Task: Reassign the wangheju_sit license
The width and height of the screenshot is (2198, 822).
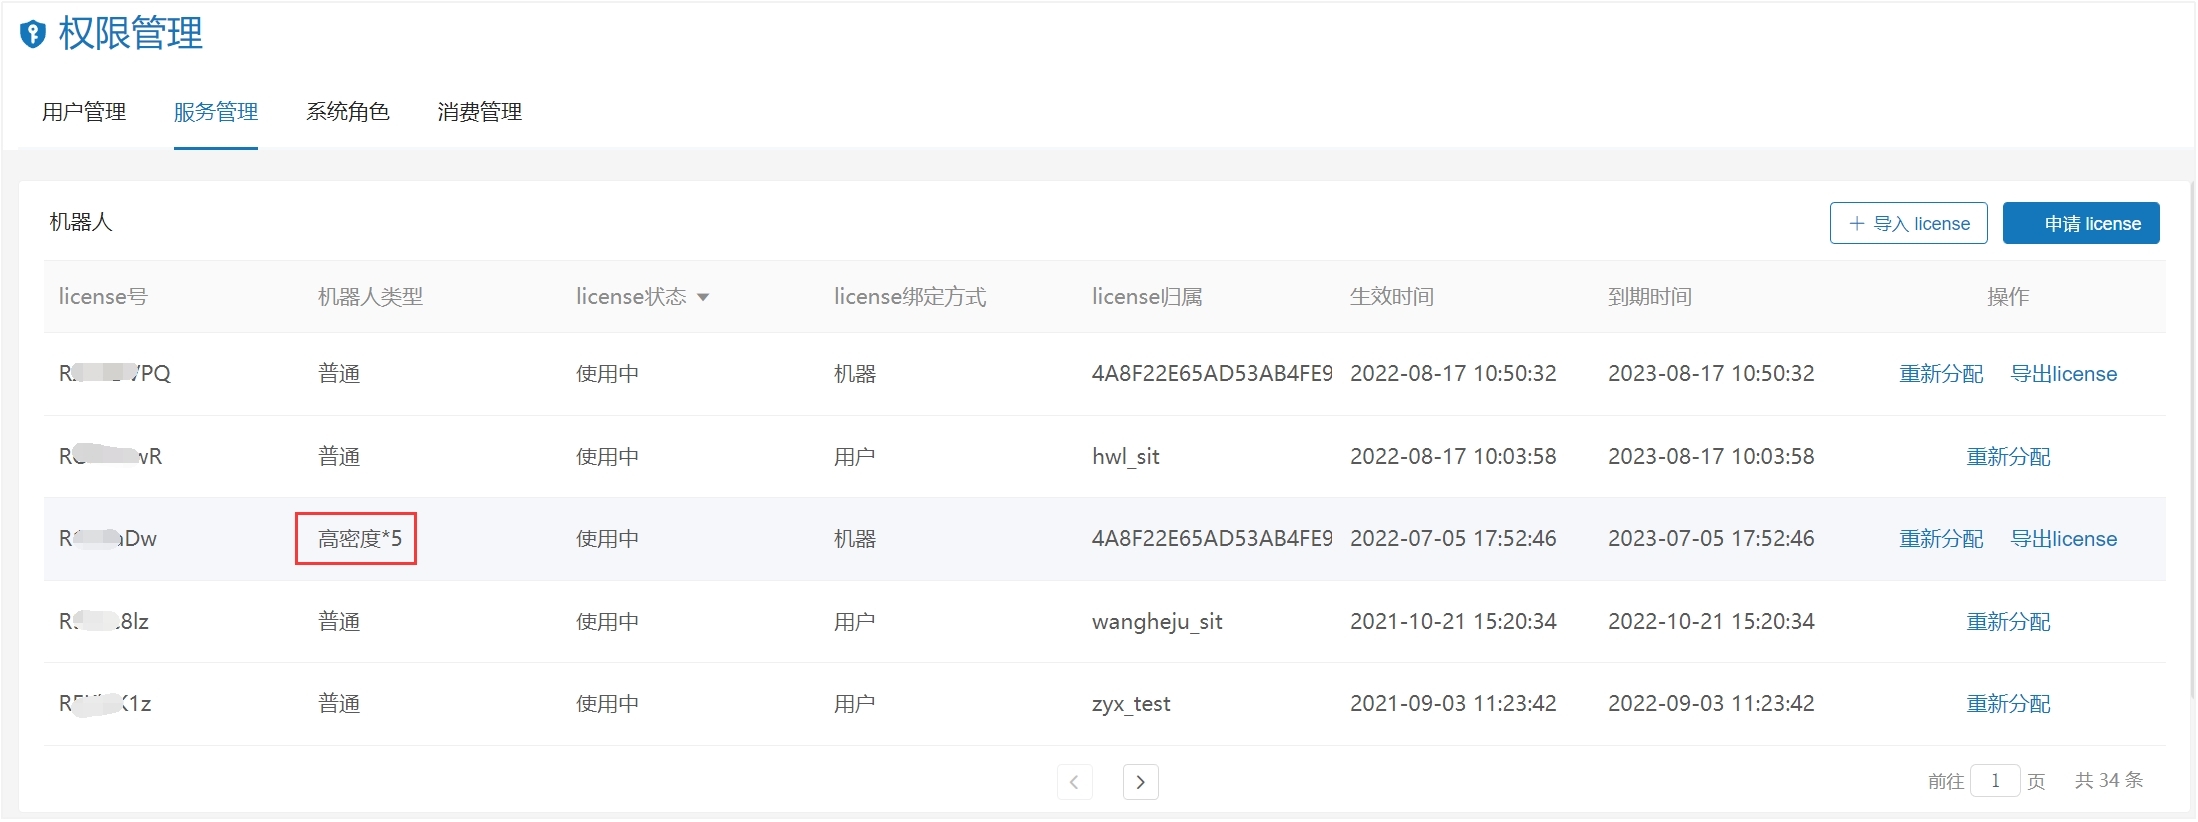Action: (x=2008, y=622)
